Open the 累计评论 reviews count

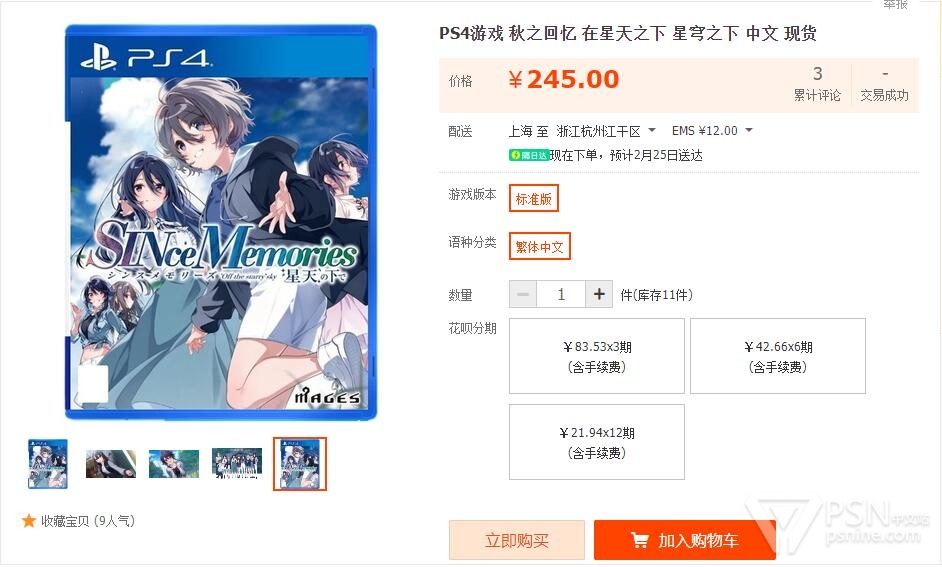817,84
